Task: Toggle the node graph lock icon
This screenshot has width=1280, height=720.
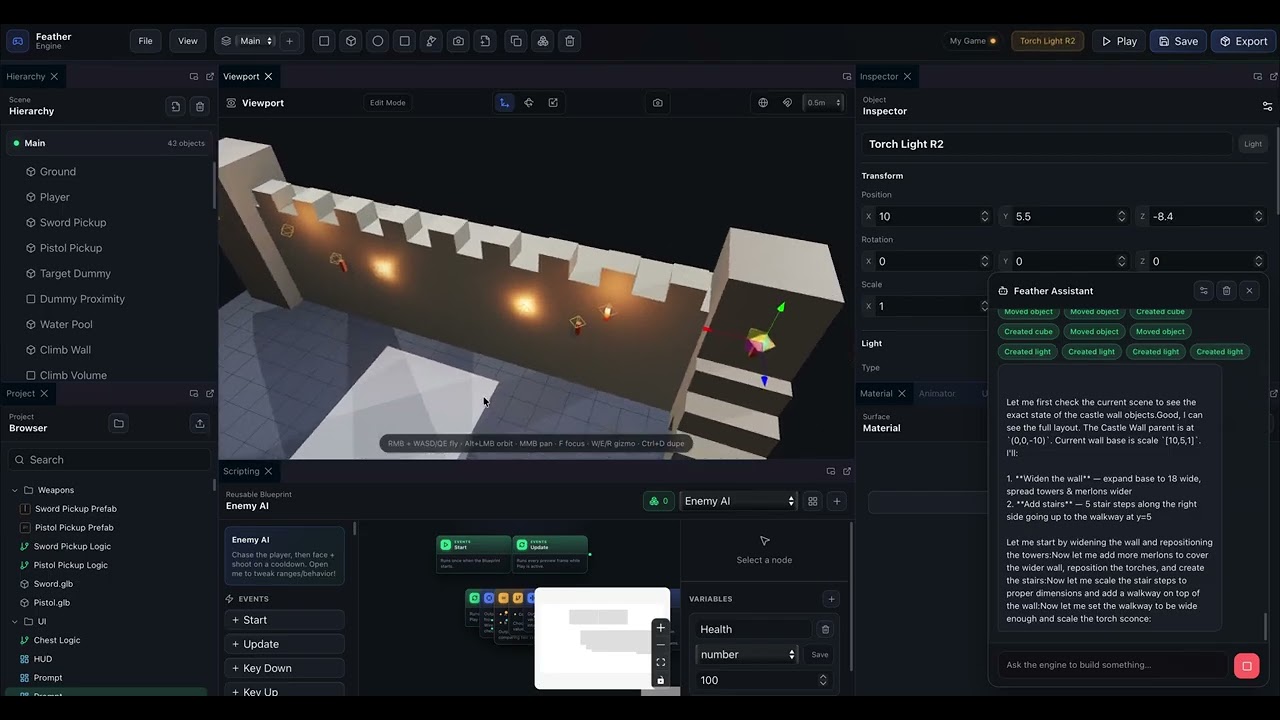Action: (660, 680)
